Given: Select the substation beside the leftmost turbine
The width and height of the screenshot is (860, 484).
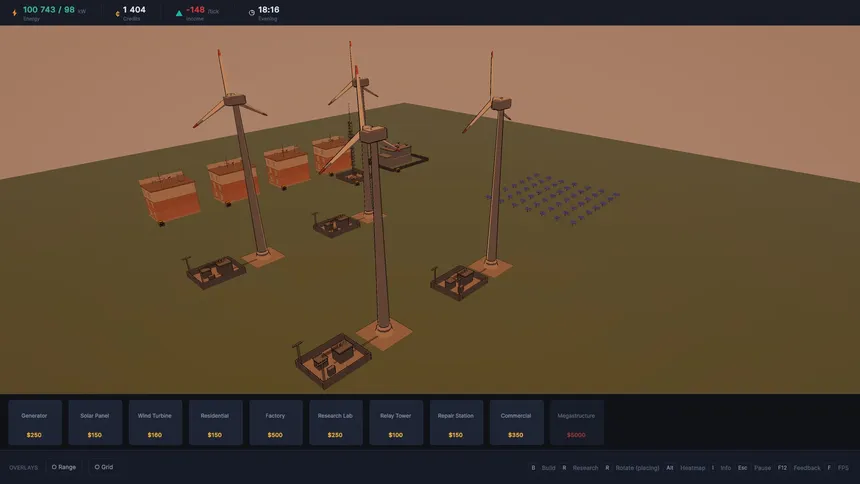Looking at the screenshot, I should tap(215, 271).
